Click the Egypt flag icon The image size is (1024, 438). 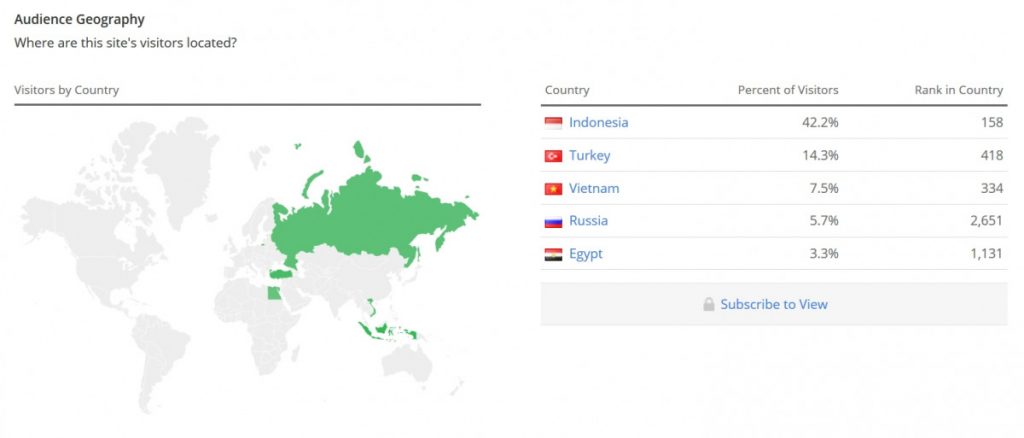click(553, 254)
